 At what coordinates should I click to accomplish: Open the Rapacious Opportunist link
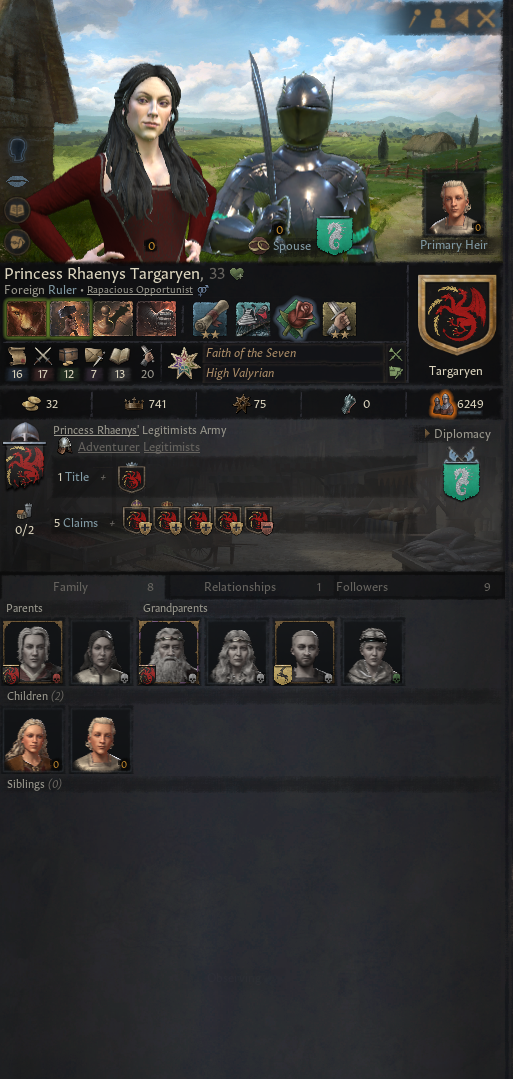[x=140, y=290]
